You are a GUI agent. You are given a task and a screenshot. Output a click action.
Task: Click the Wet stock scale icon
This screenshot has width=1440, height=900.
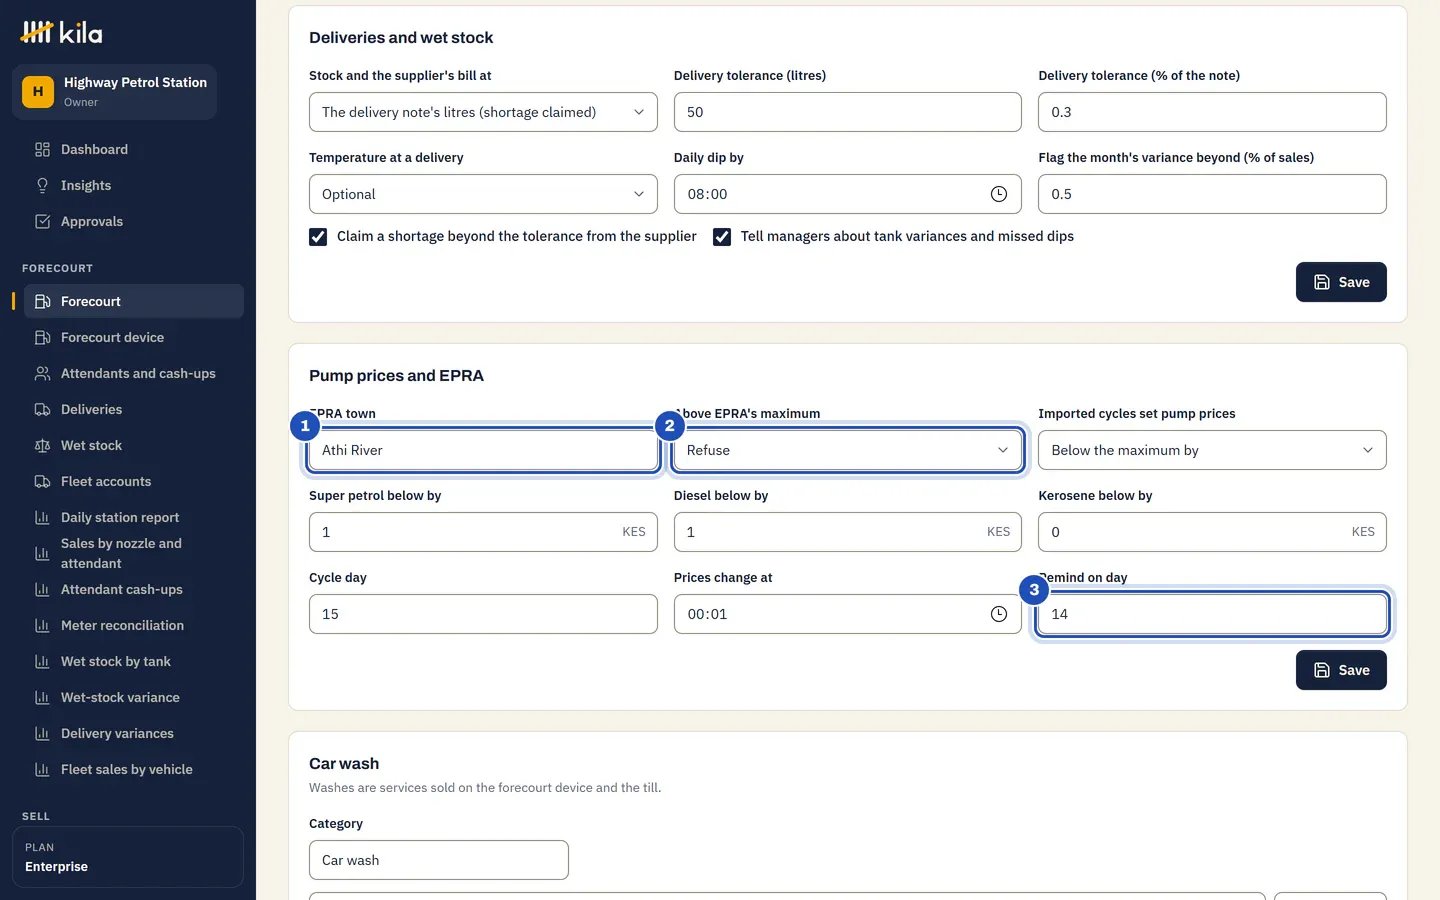tap(42, 445)
